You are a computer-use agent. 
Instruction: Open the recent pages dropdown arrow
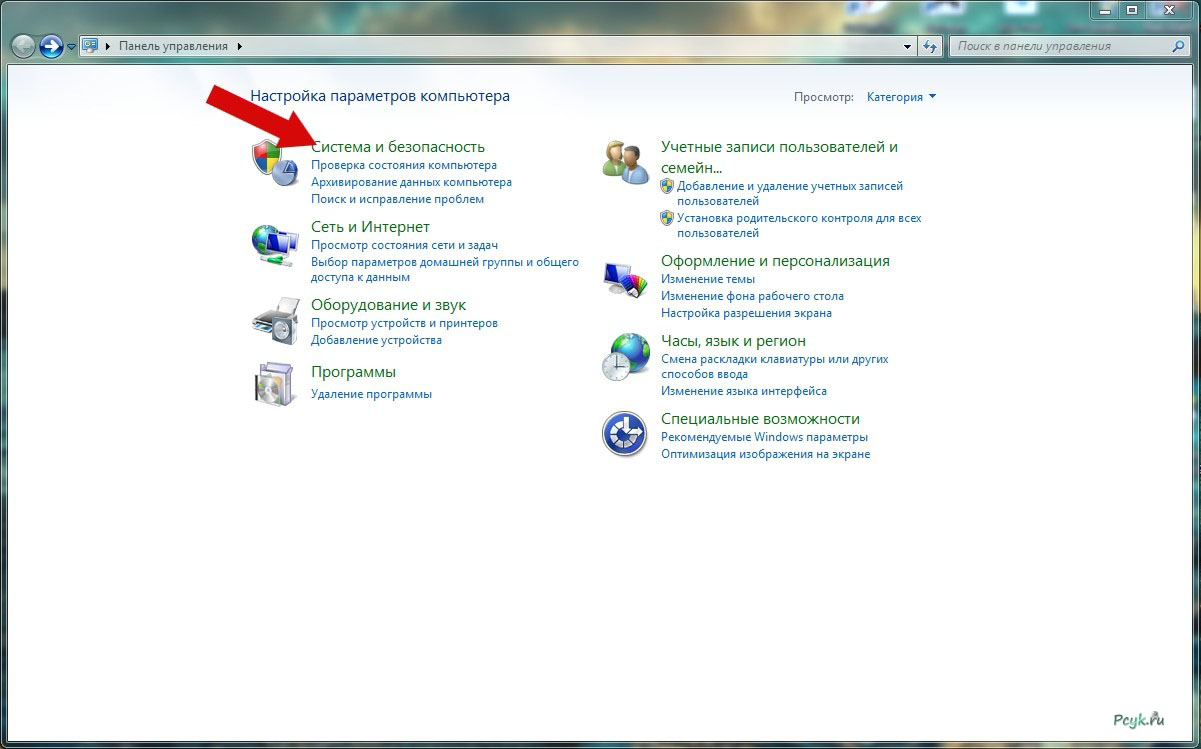coord(71,47)
